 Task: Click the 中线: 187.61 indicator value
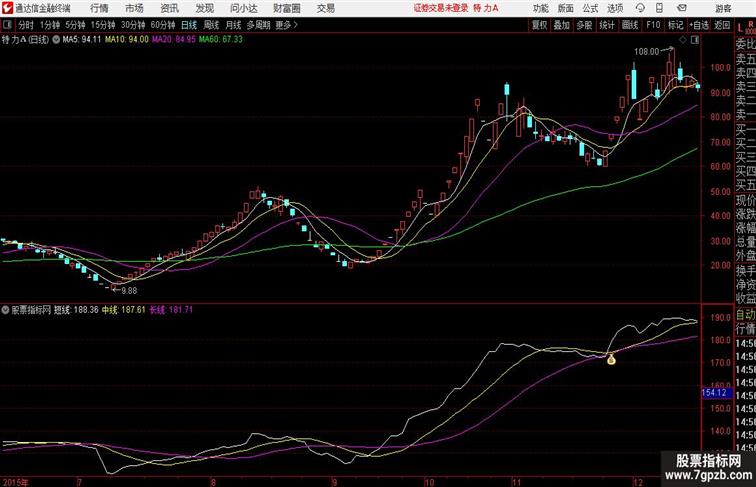click(x=123, y=310)
